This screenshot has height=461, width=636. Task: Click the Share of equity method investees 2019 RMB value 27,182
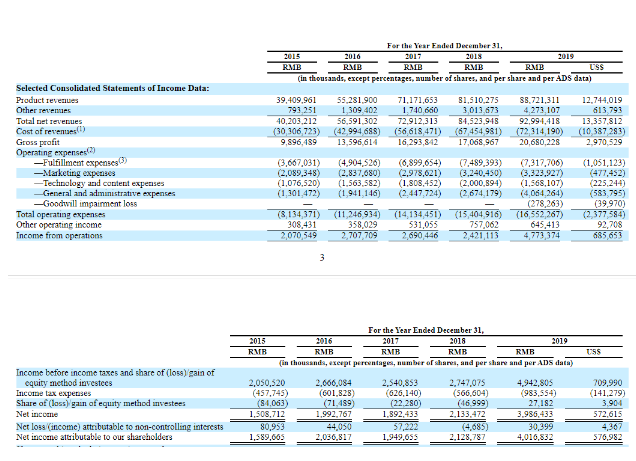click(x=540, y=403)
